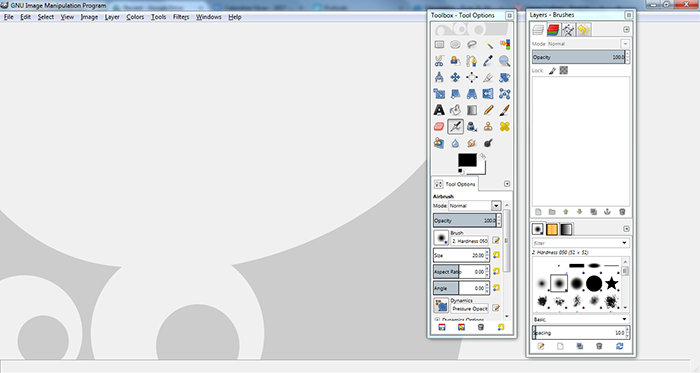Select the Bucket Fill tool
This screenshot has width=700, height=373.
tap(455, 110)
